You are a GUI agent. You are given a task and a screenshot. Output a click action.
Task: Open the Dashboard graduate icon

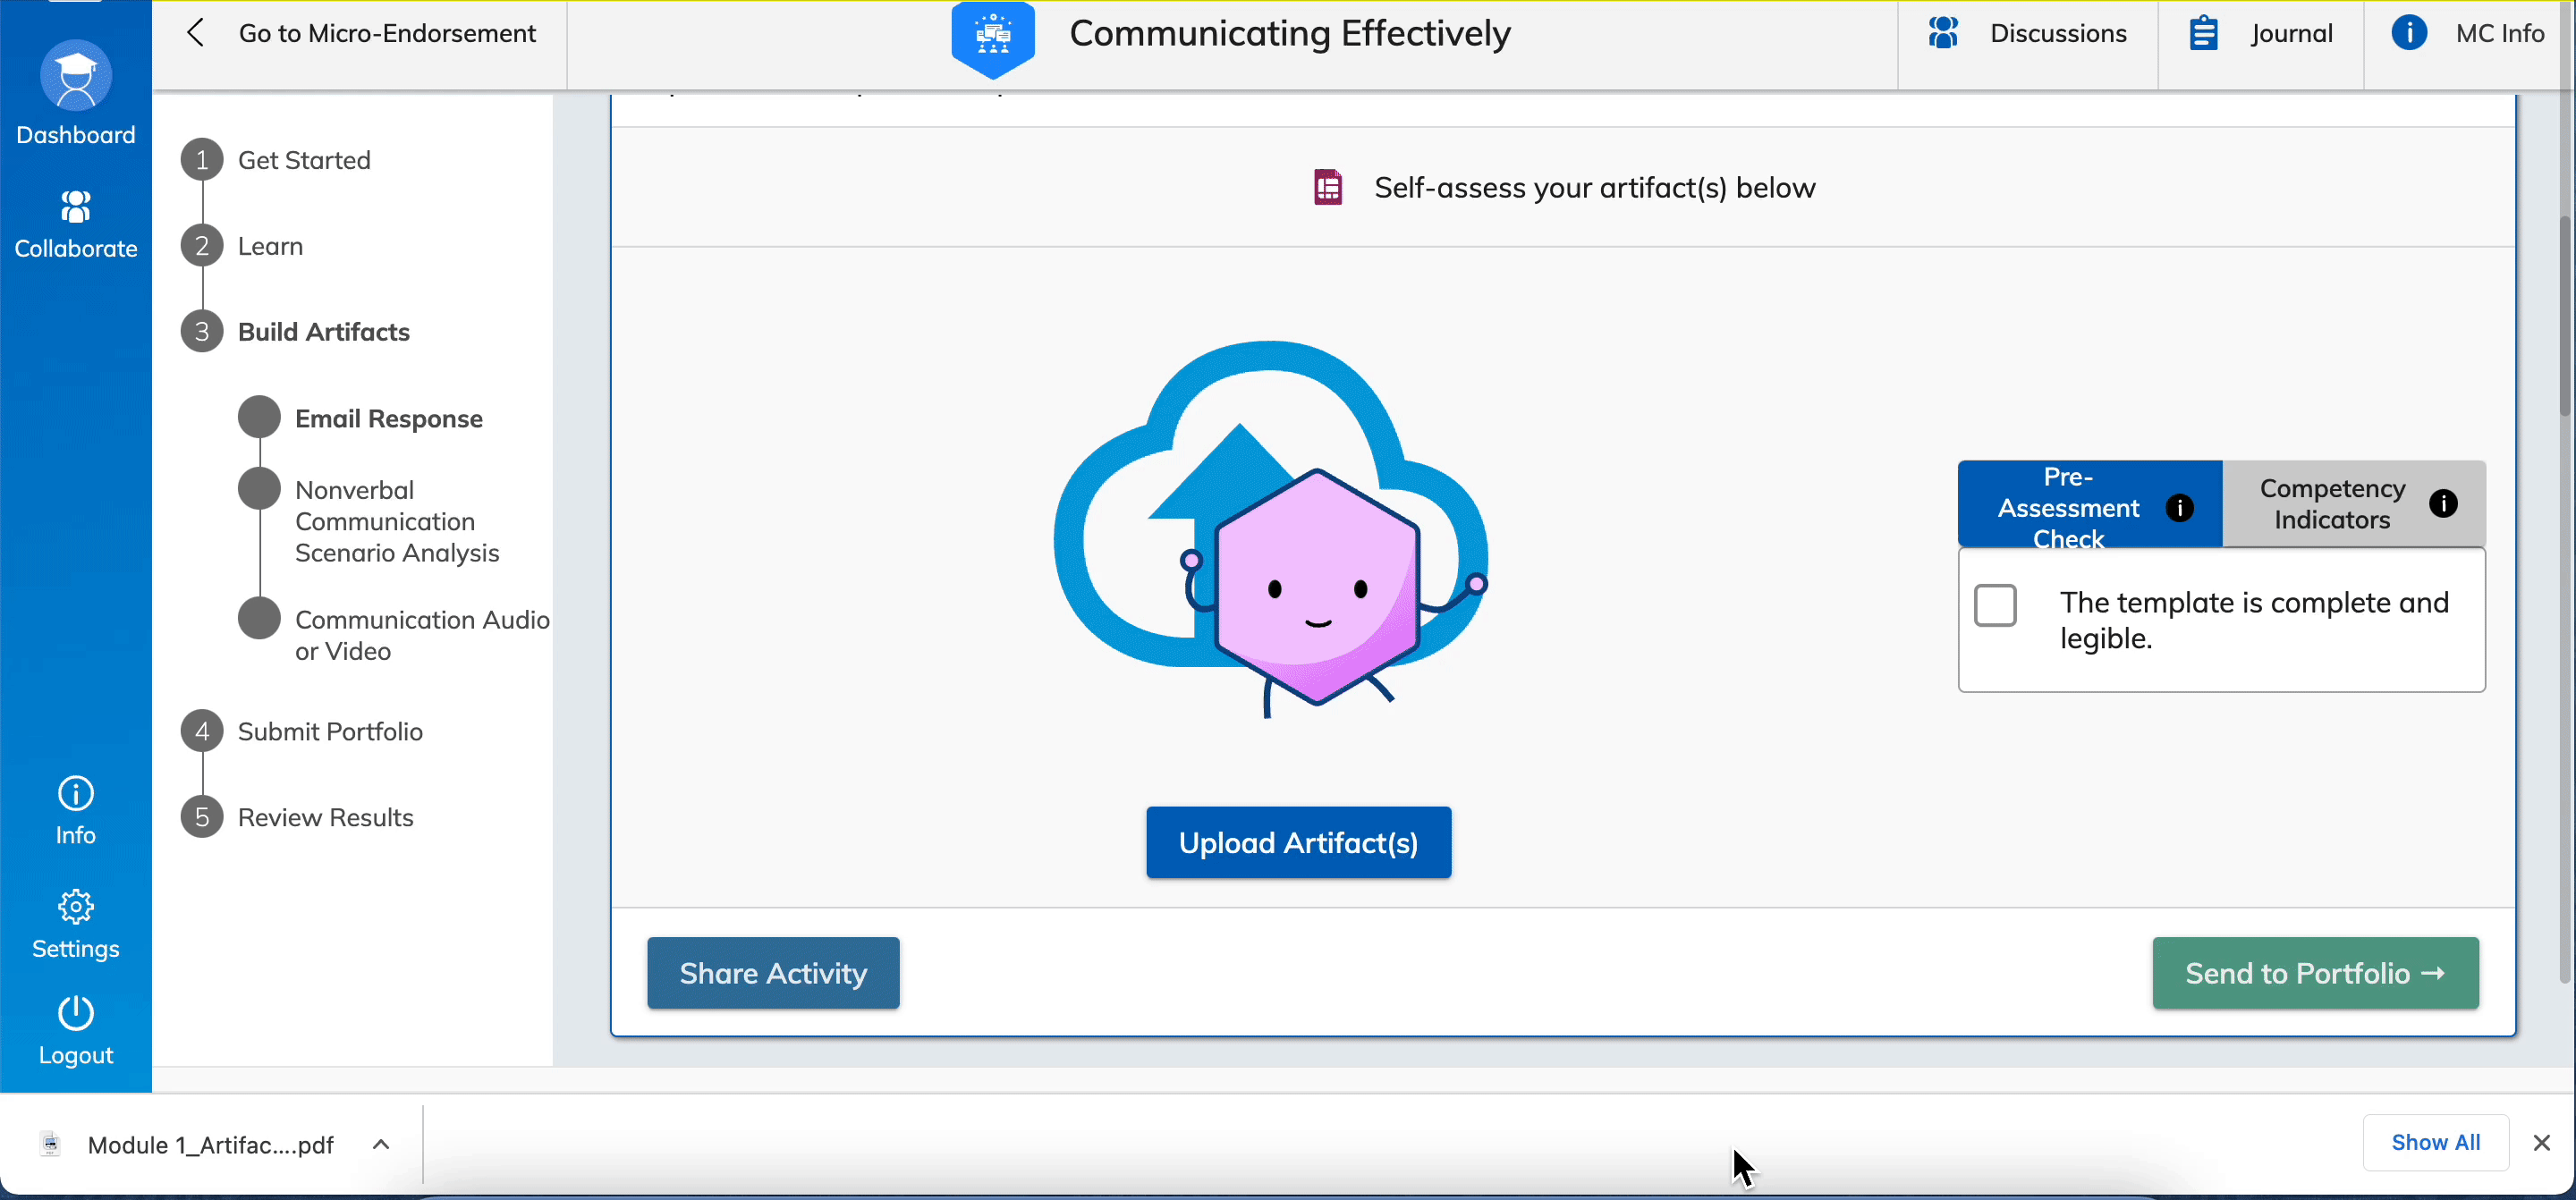click(x=76, y=76)
